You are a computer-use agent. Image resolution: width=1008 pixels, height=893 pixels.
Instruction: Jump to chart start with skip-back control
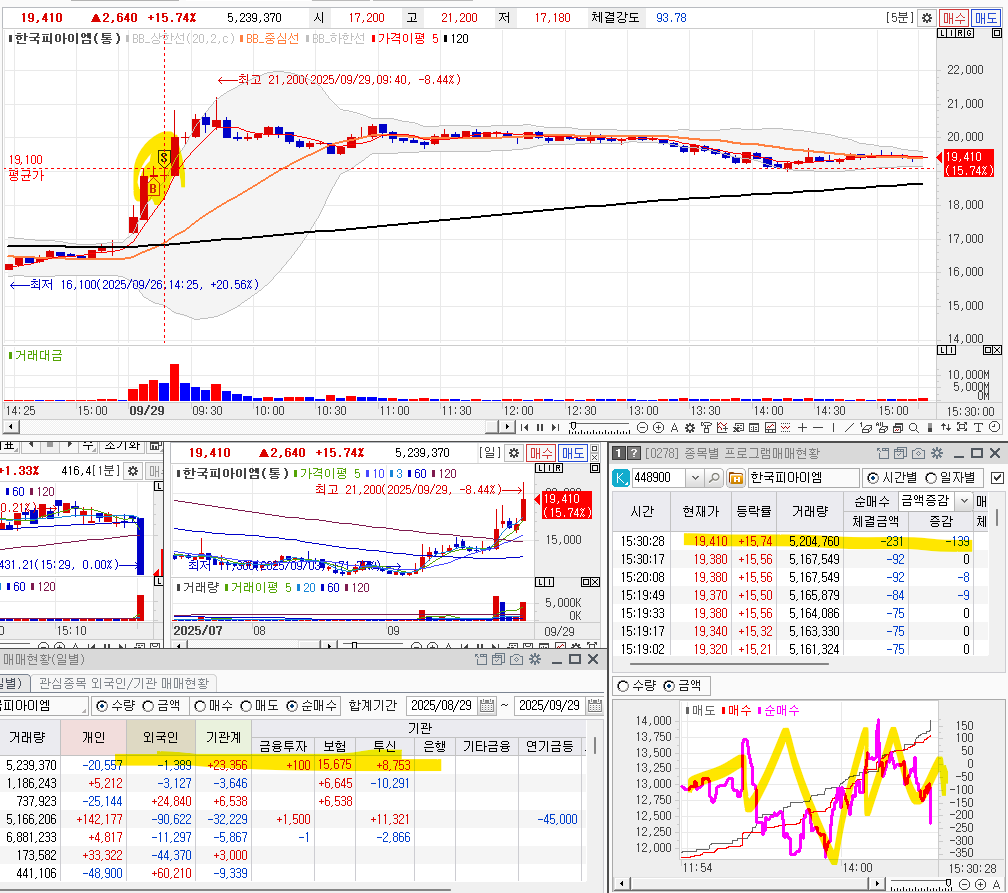525,428
